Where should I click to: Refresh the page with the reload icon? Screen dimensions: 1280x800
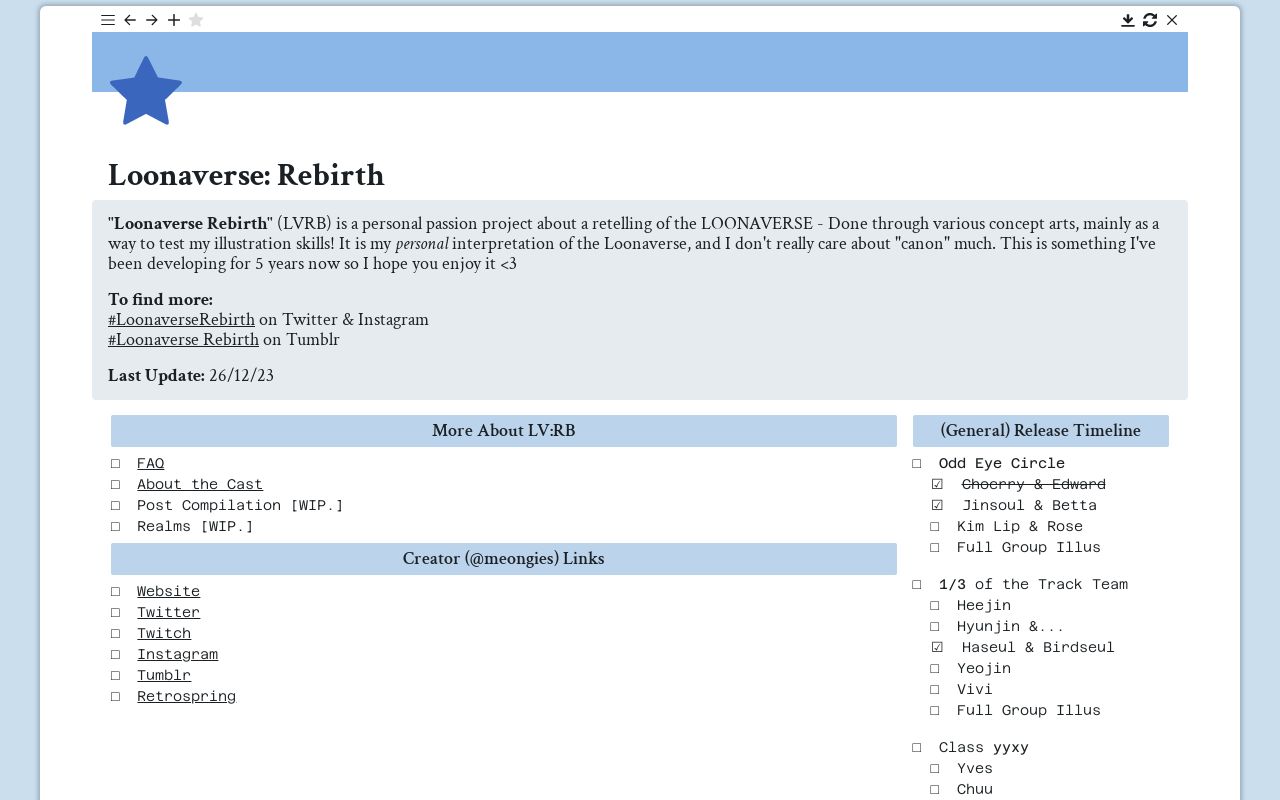click(x=1150, y=20)
